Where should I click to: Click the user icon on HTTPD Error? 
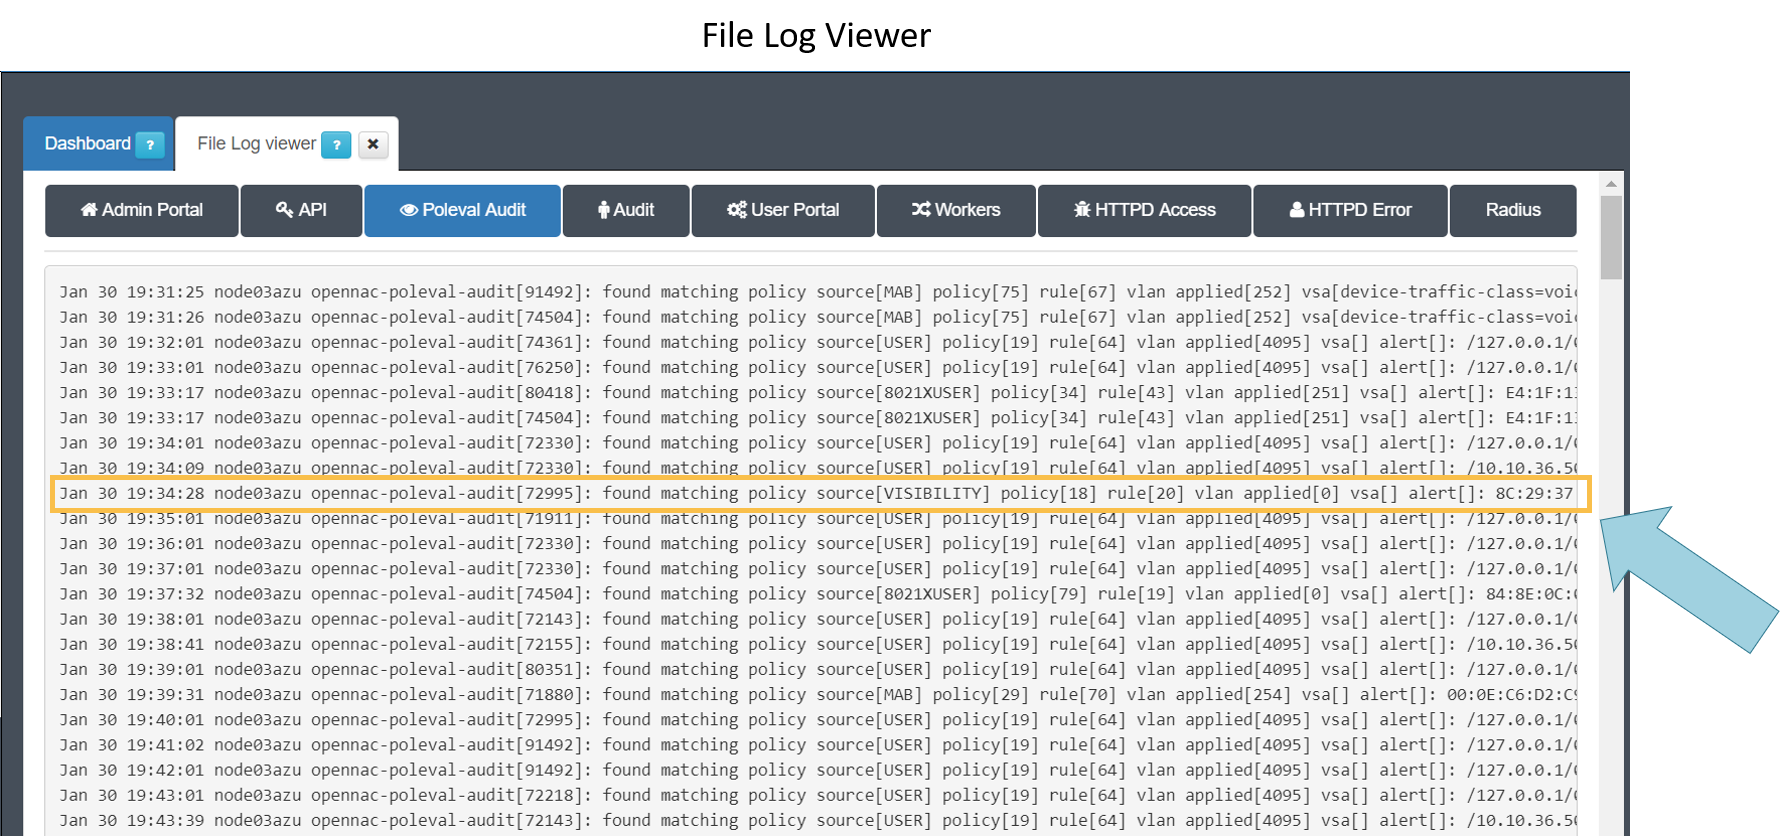click(1296, 210)
